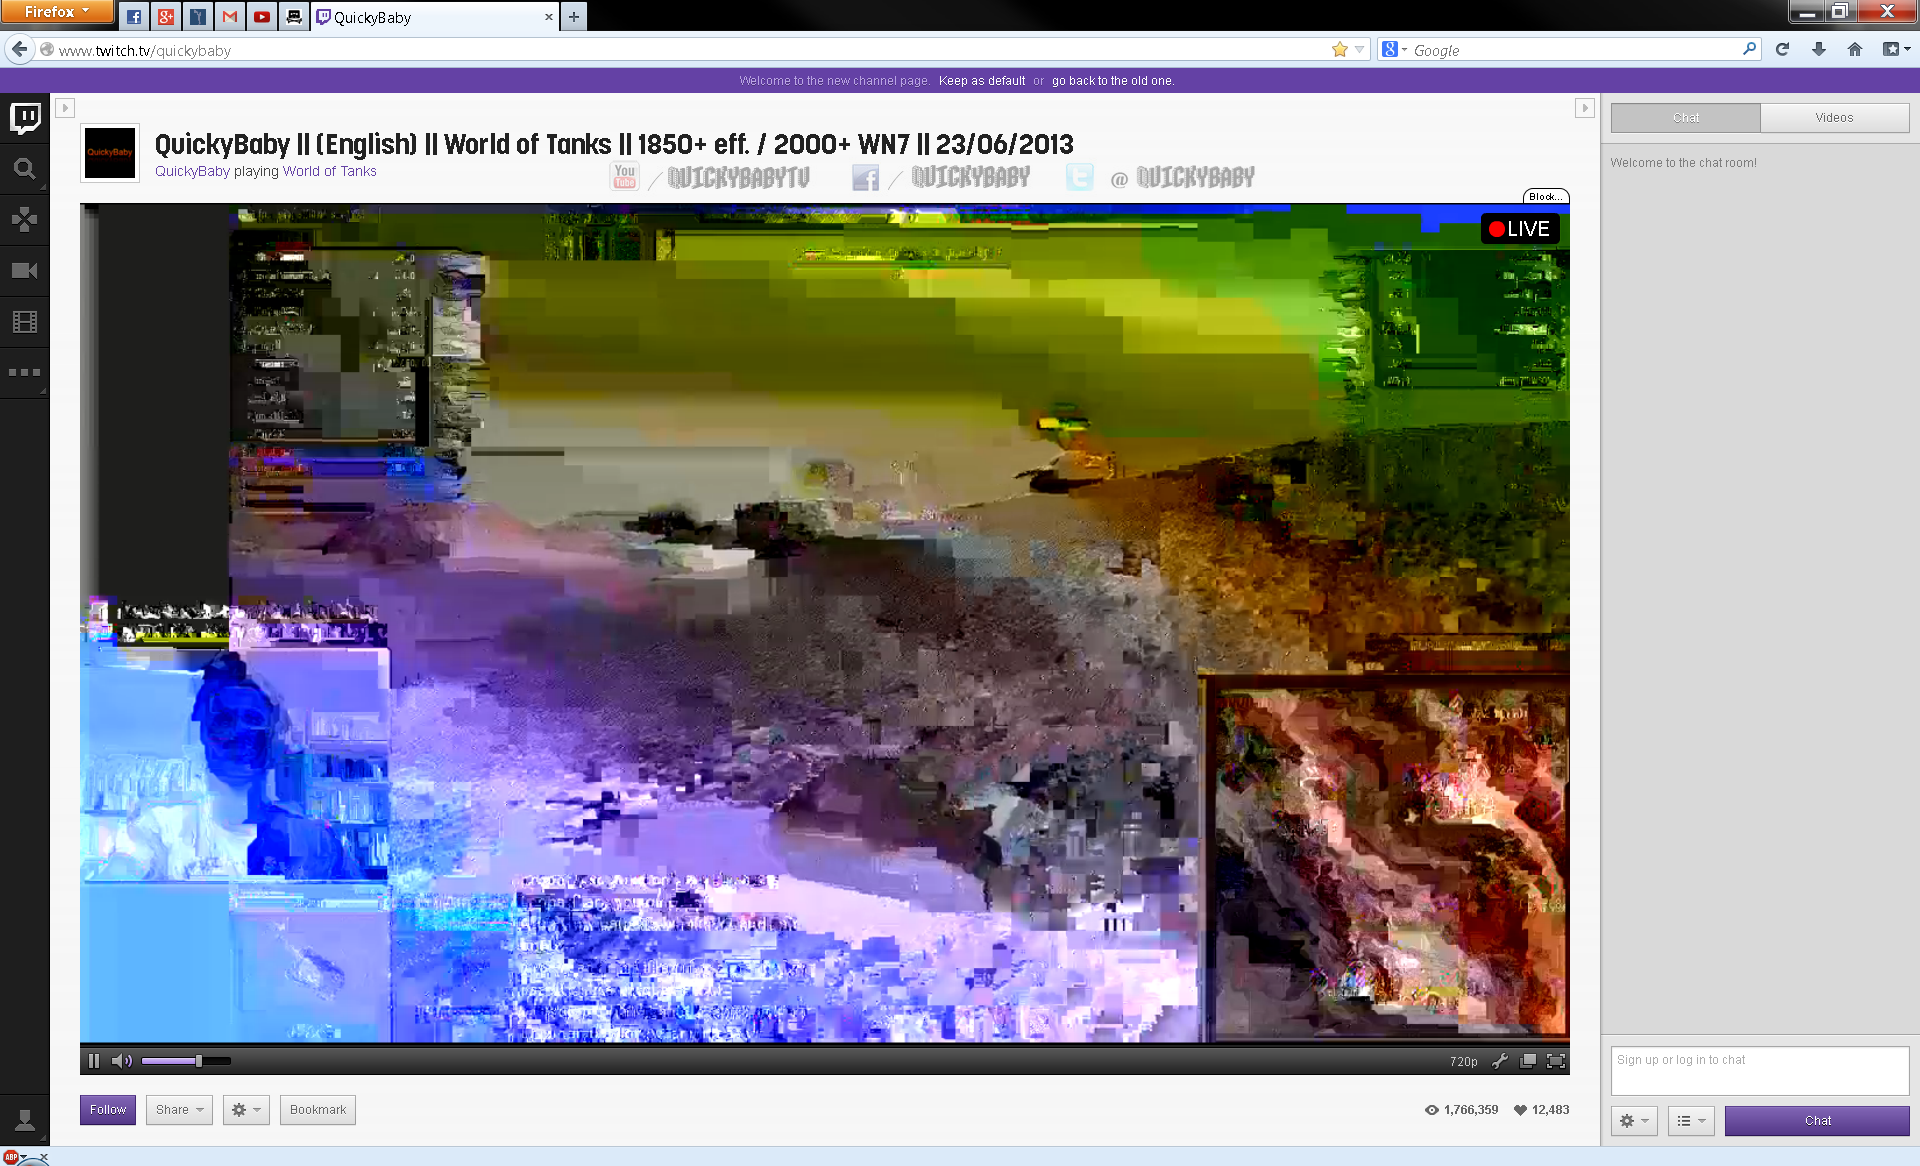Open the more options dots in sidebar

tap(25, 373)
